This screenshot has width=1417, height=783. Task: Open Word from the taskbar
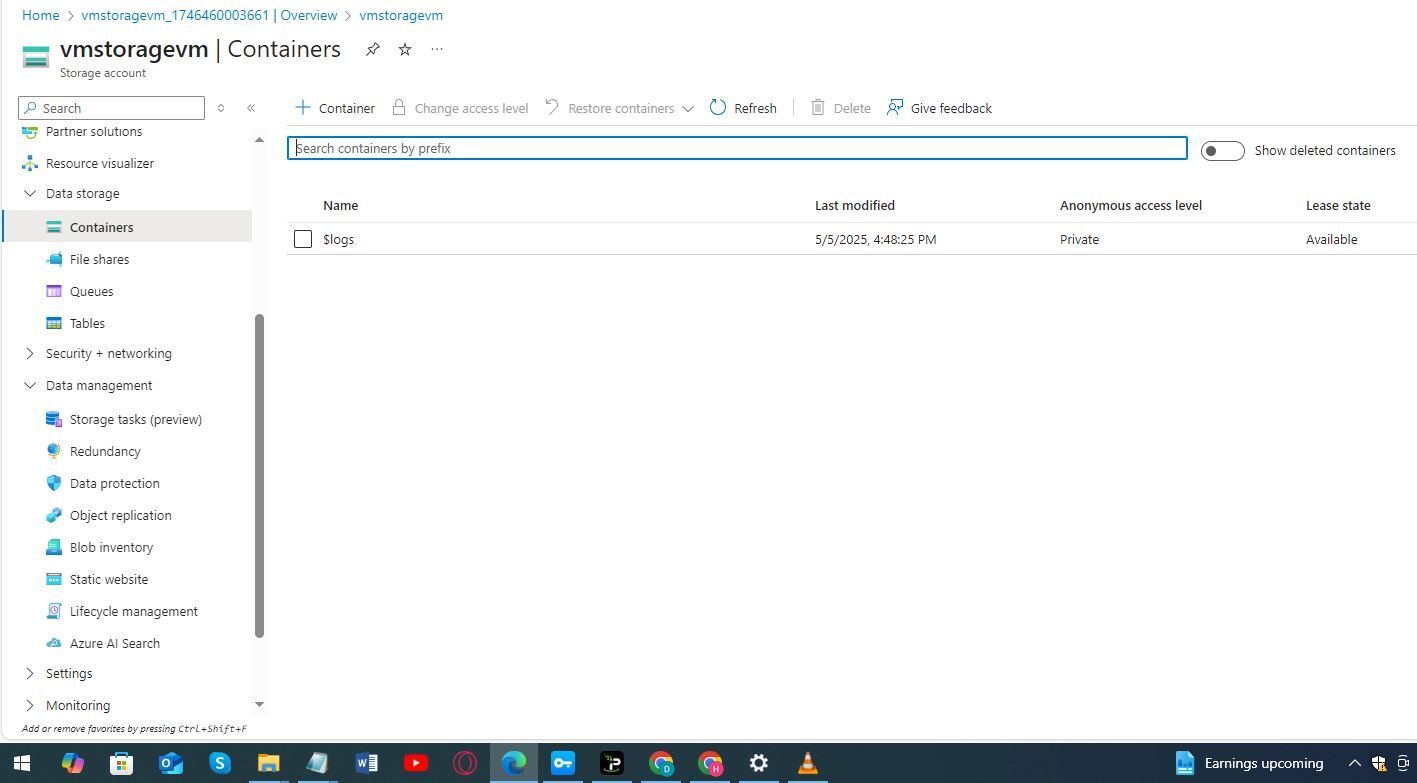(367, 764)
